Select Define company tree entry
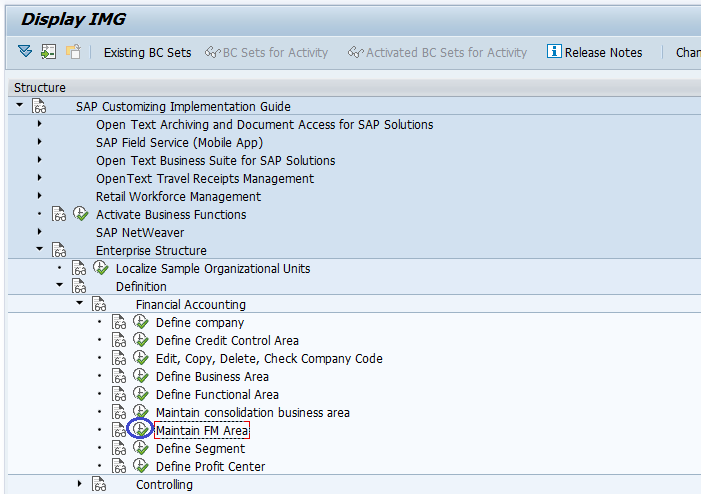 pos(200,323)
